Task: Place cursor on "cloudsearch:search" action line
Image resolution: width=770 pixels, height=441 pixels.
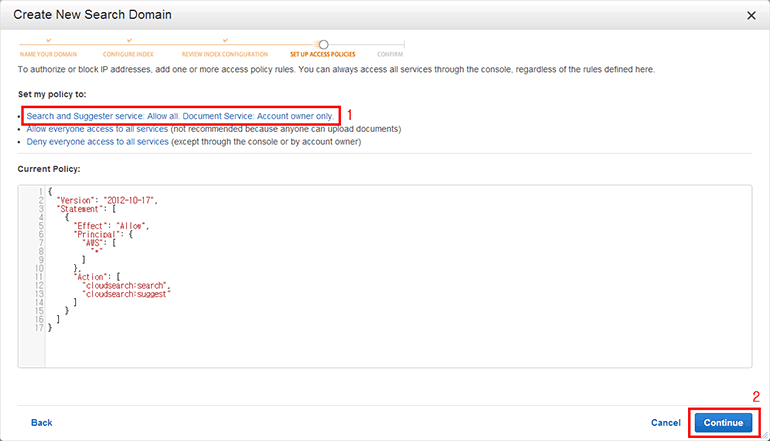Action: [126, 284]
